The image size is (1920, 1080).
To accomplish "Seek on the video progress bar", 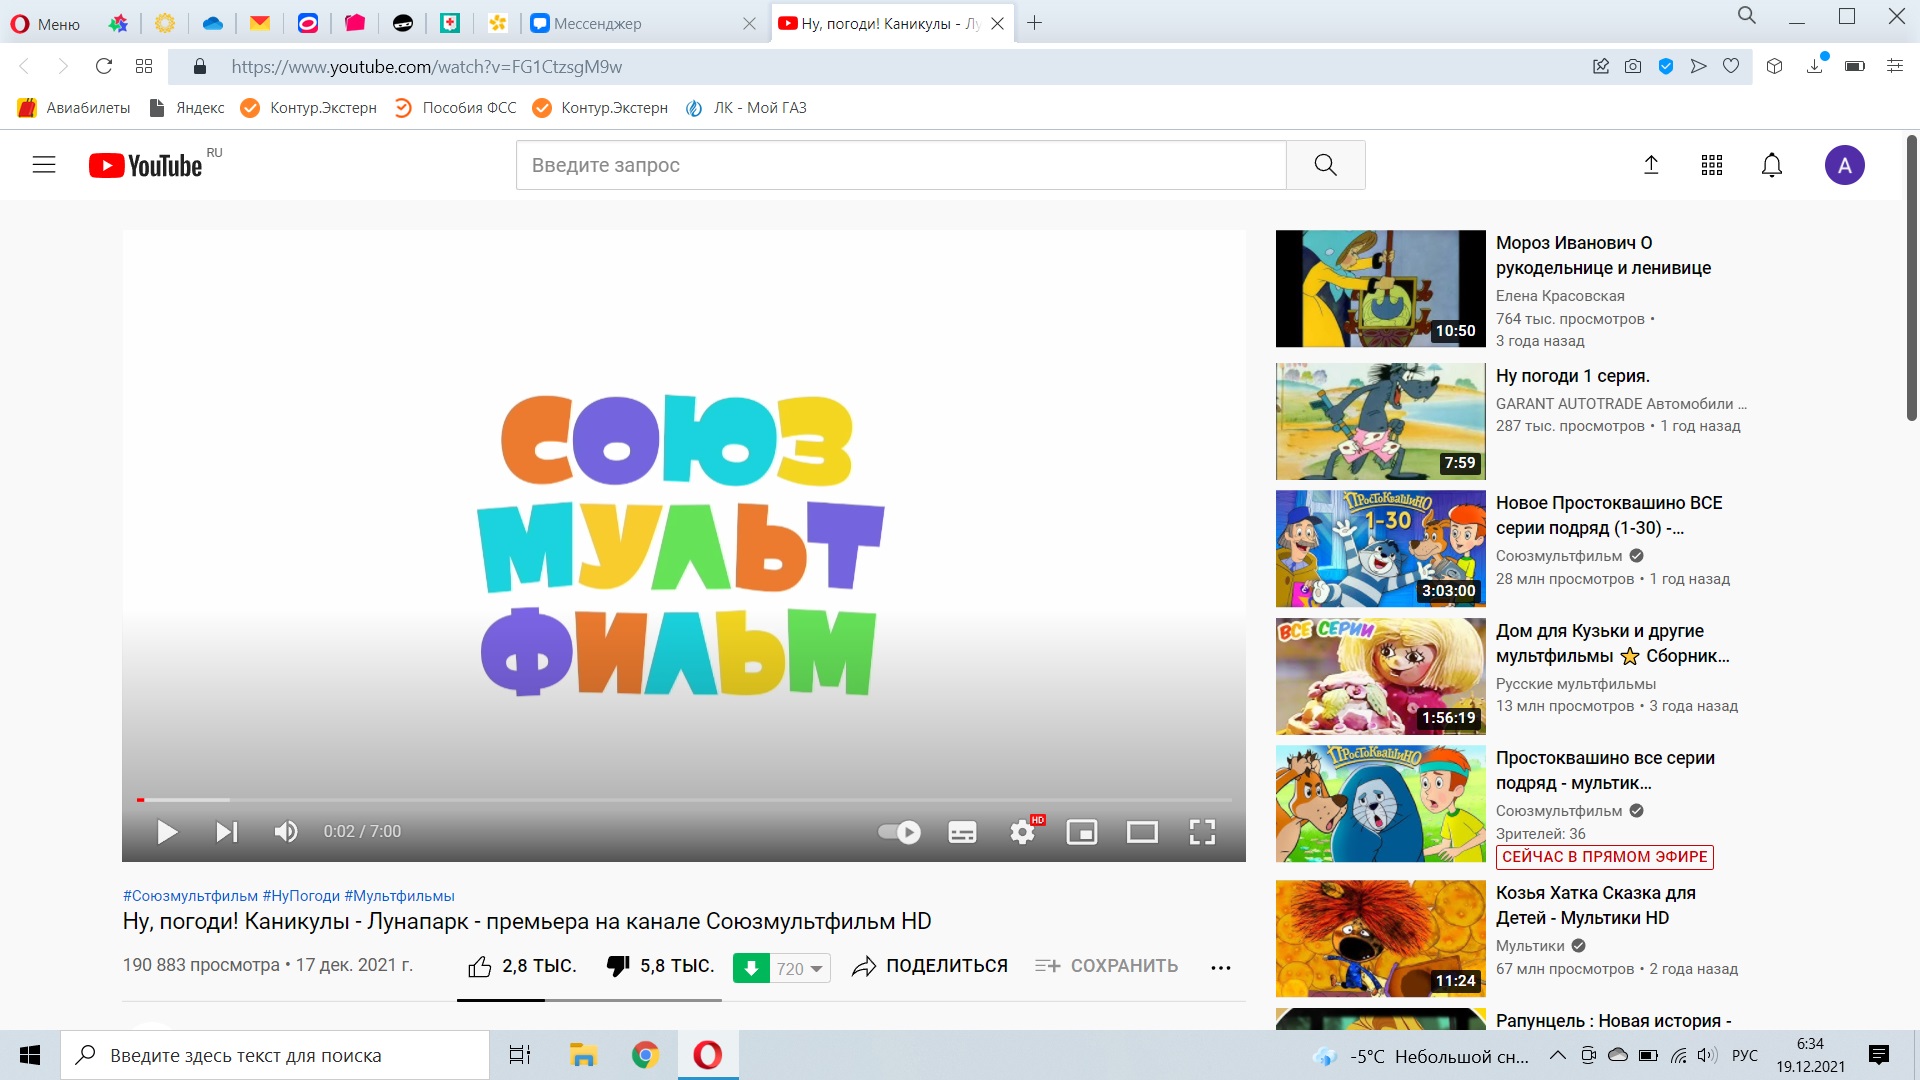I will coord(684,800).
